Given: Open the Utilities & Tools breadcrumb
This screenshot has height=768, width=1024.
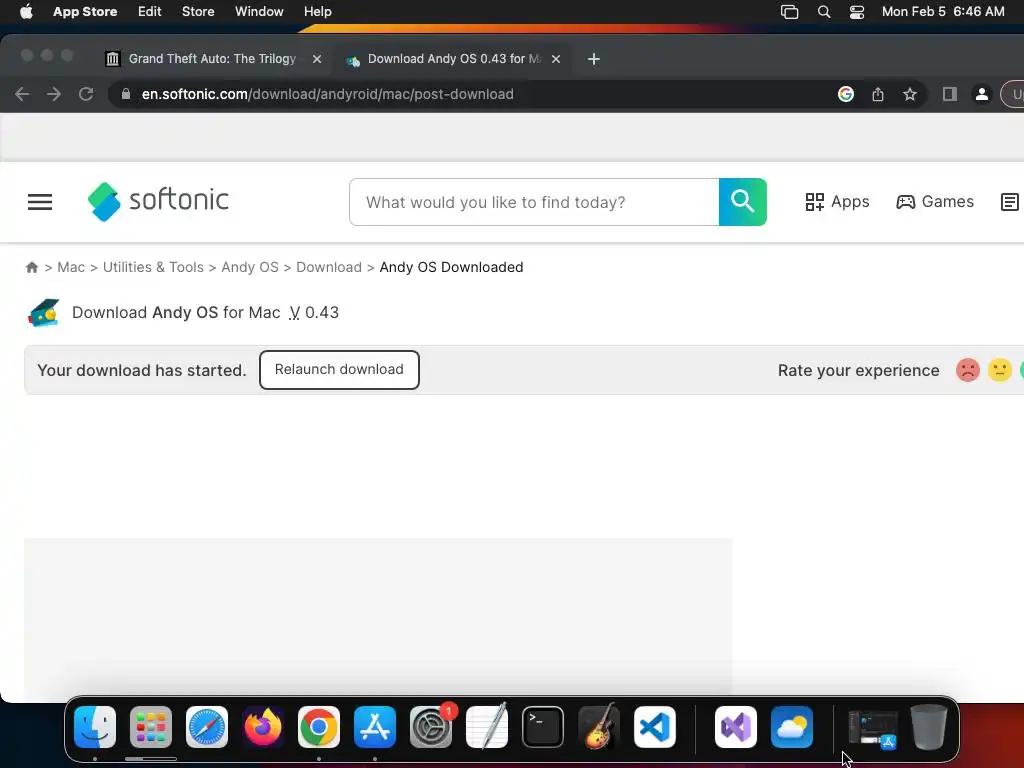Looking at the screenshot, I should 153,267.
